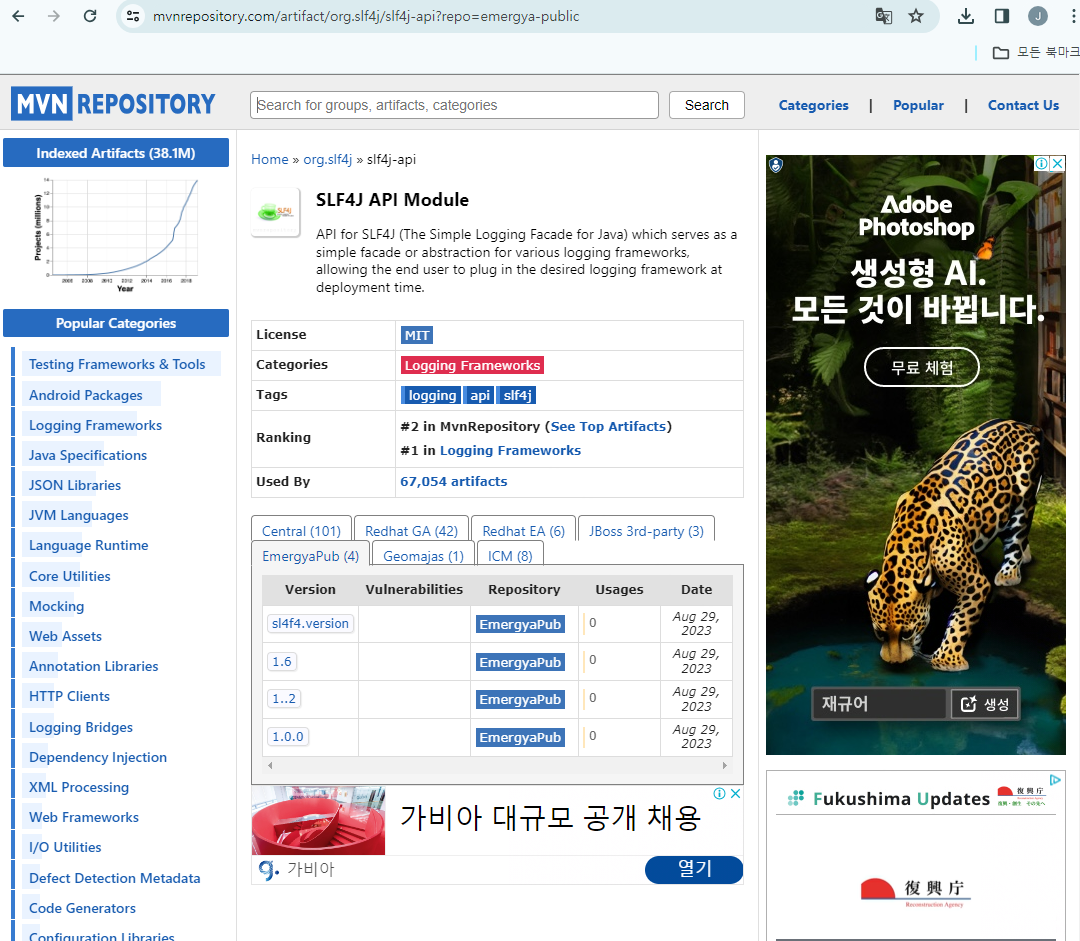The width and height of the screenshot is (1080, 941).
Task: Click the Logging Frameworks category badge
Action: click(x=472, y=365)
